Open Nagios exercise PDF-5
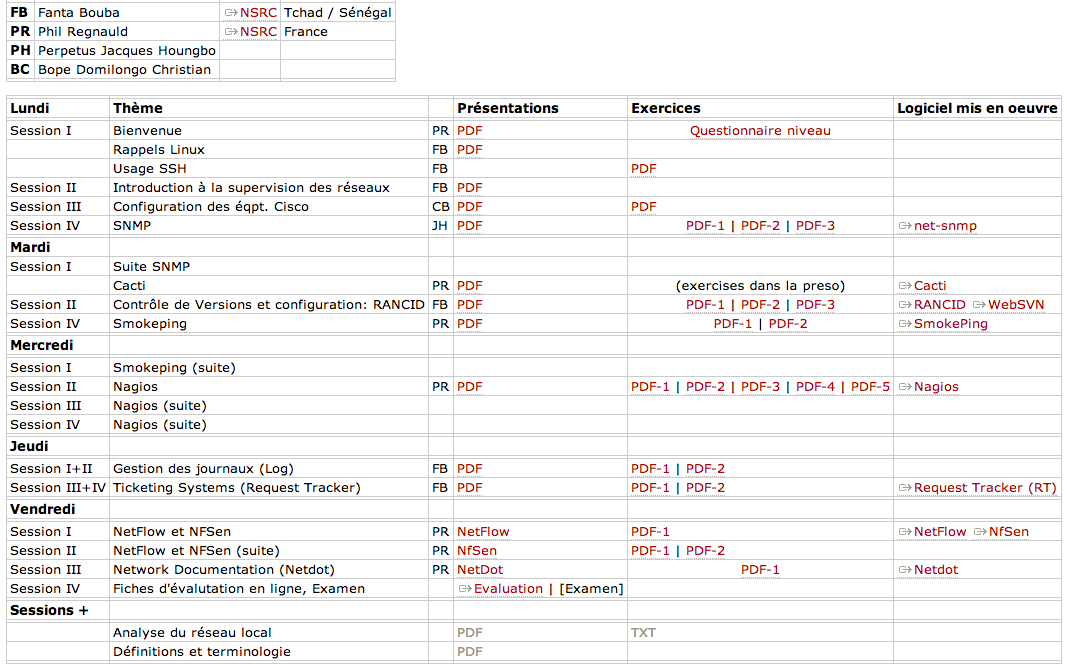Image resolution: width=1067 pixels, height=667 pixels. (870, 387)
